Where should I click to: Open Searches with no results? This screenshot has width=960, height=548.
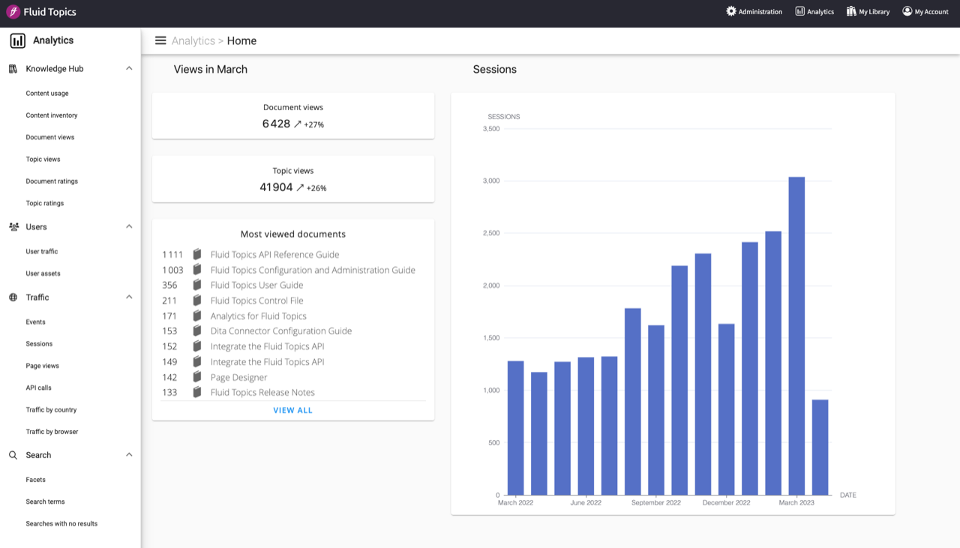pyautogui.click(x=61, y=524)
